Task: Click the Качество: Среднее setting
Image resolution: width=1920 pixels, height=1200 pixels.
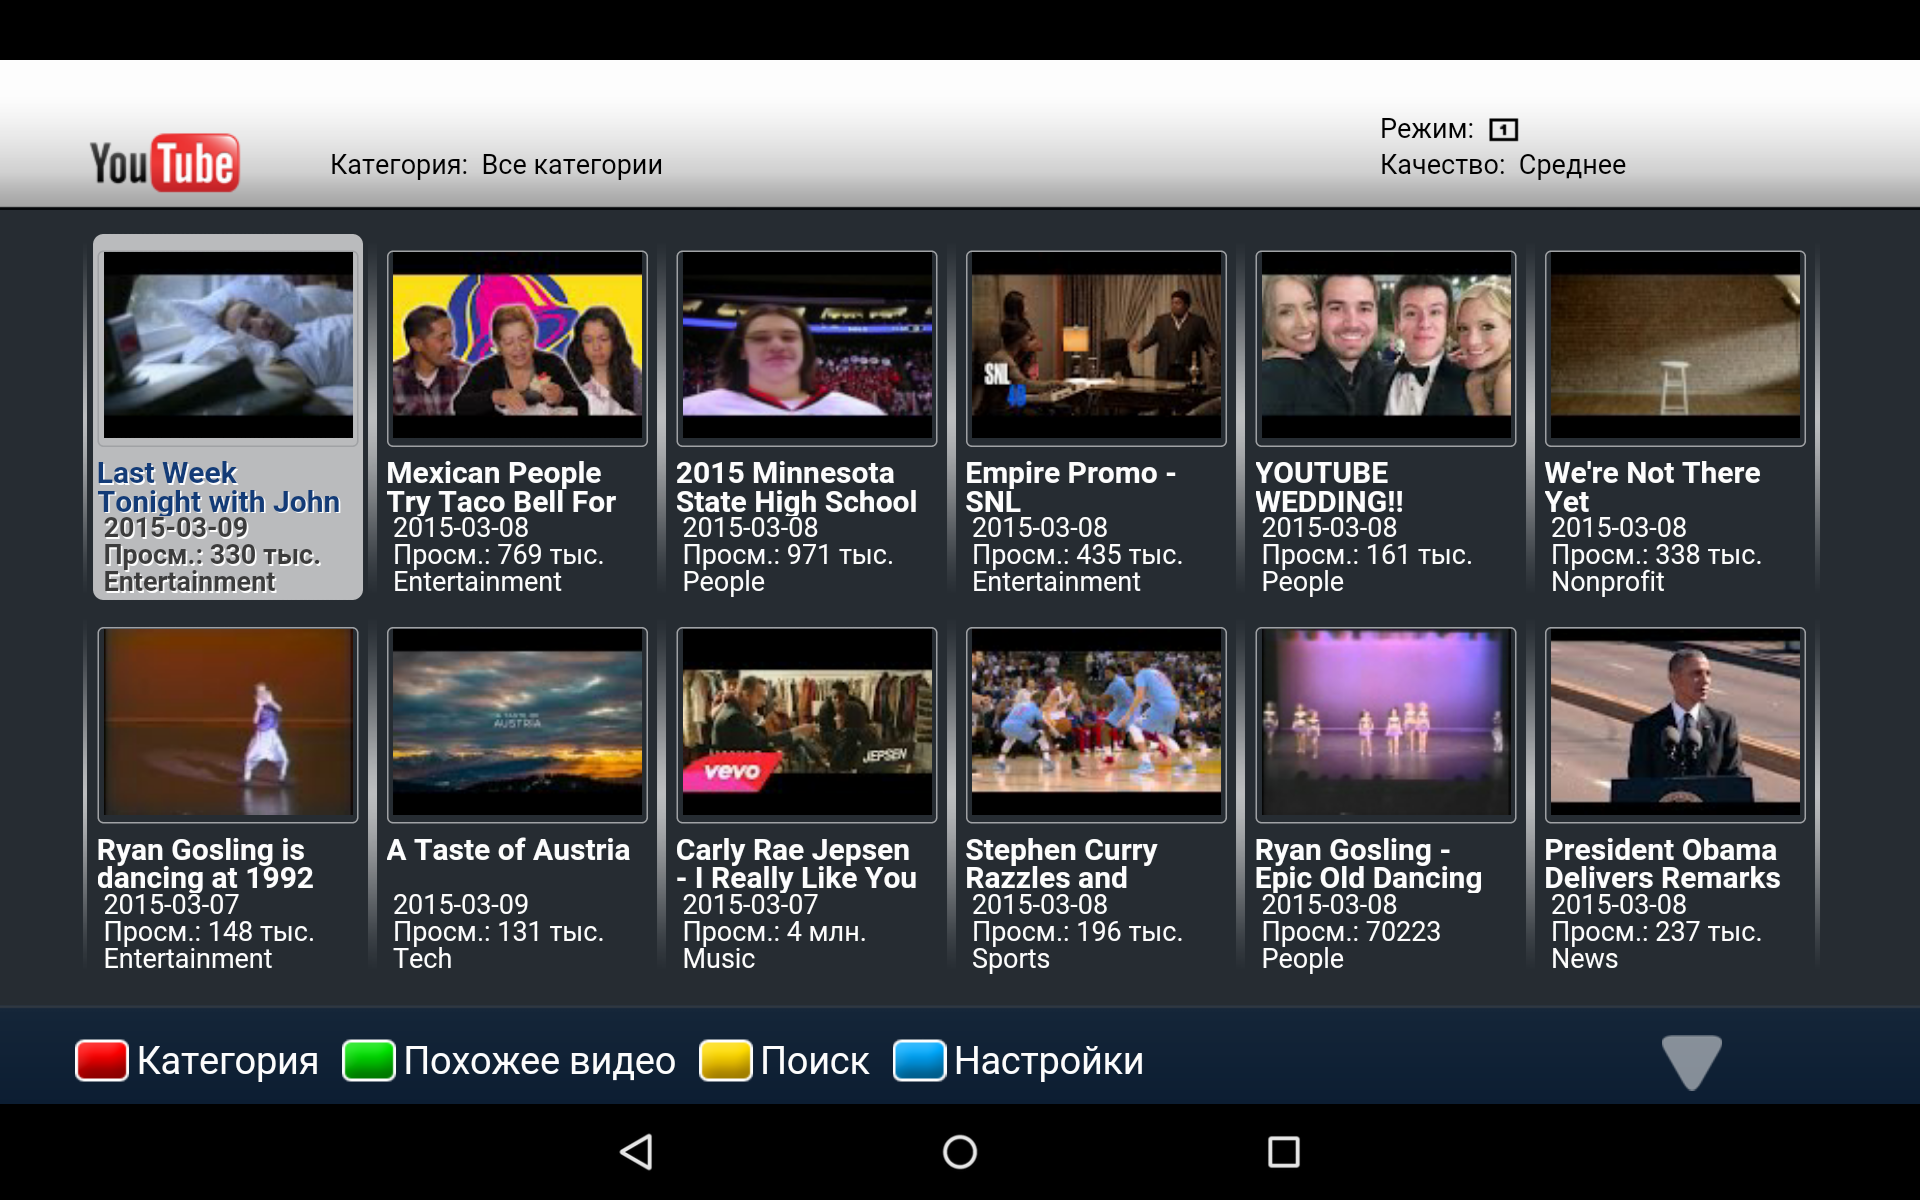Action: click(x=1503, y=165)
